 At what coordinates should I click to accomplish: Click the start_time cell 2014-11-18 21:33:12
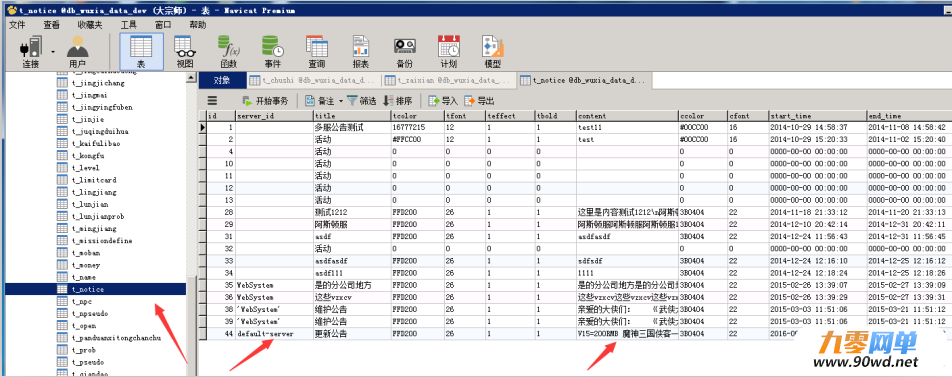tap(818, 212)
